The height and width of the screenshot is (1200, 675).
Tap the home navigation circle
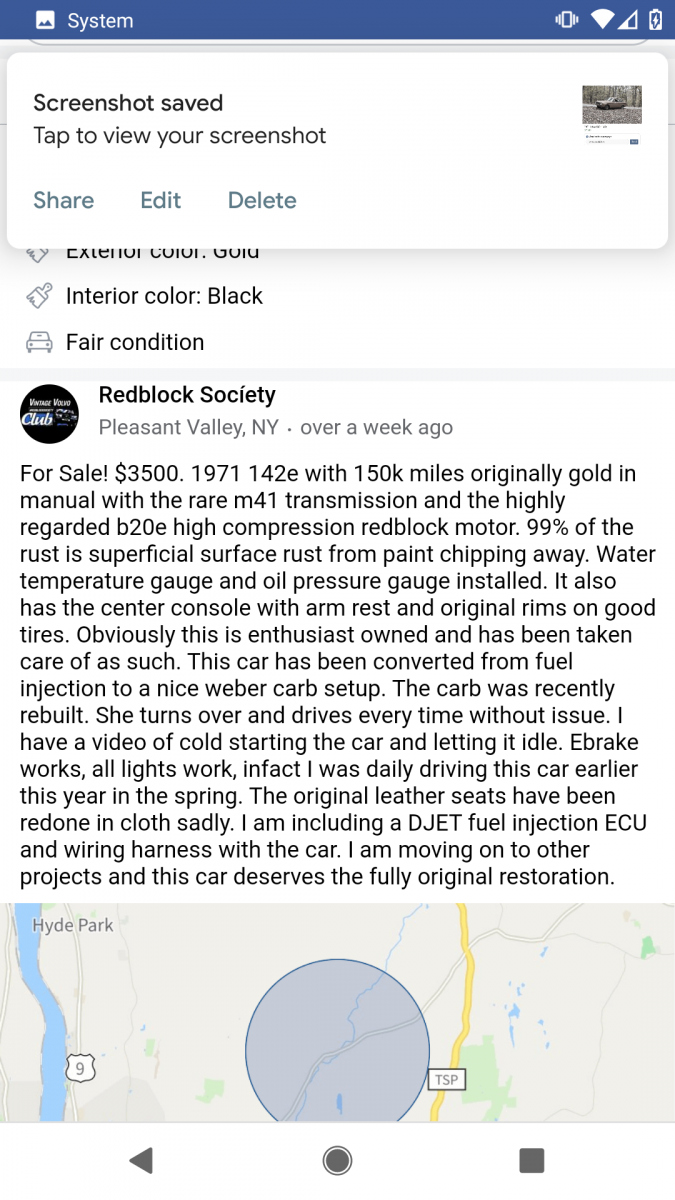[337, 1159]
